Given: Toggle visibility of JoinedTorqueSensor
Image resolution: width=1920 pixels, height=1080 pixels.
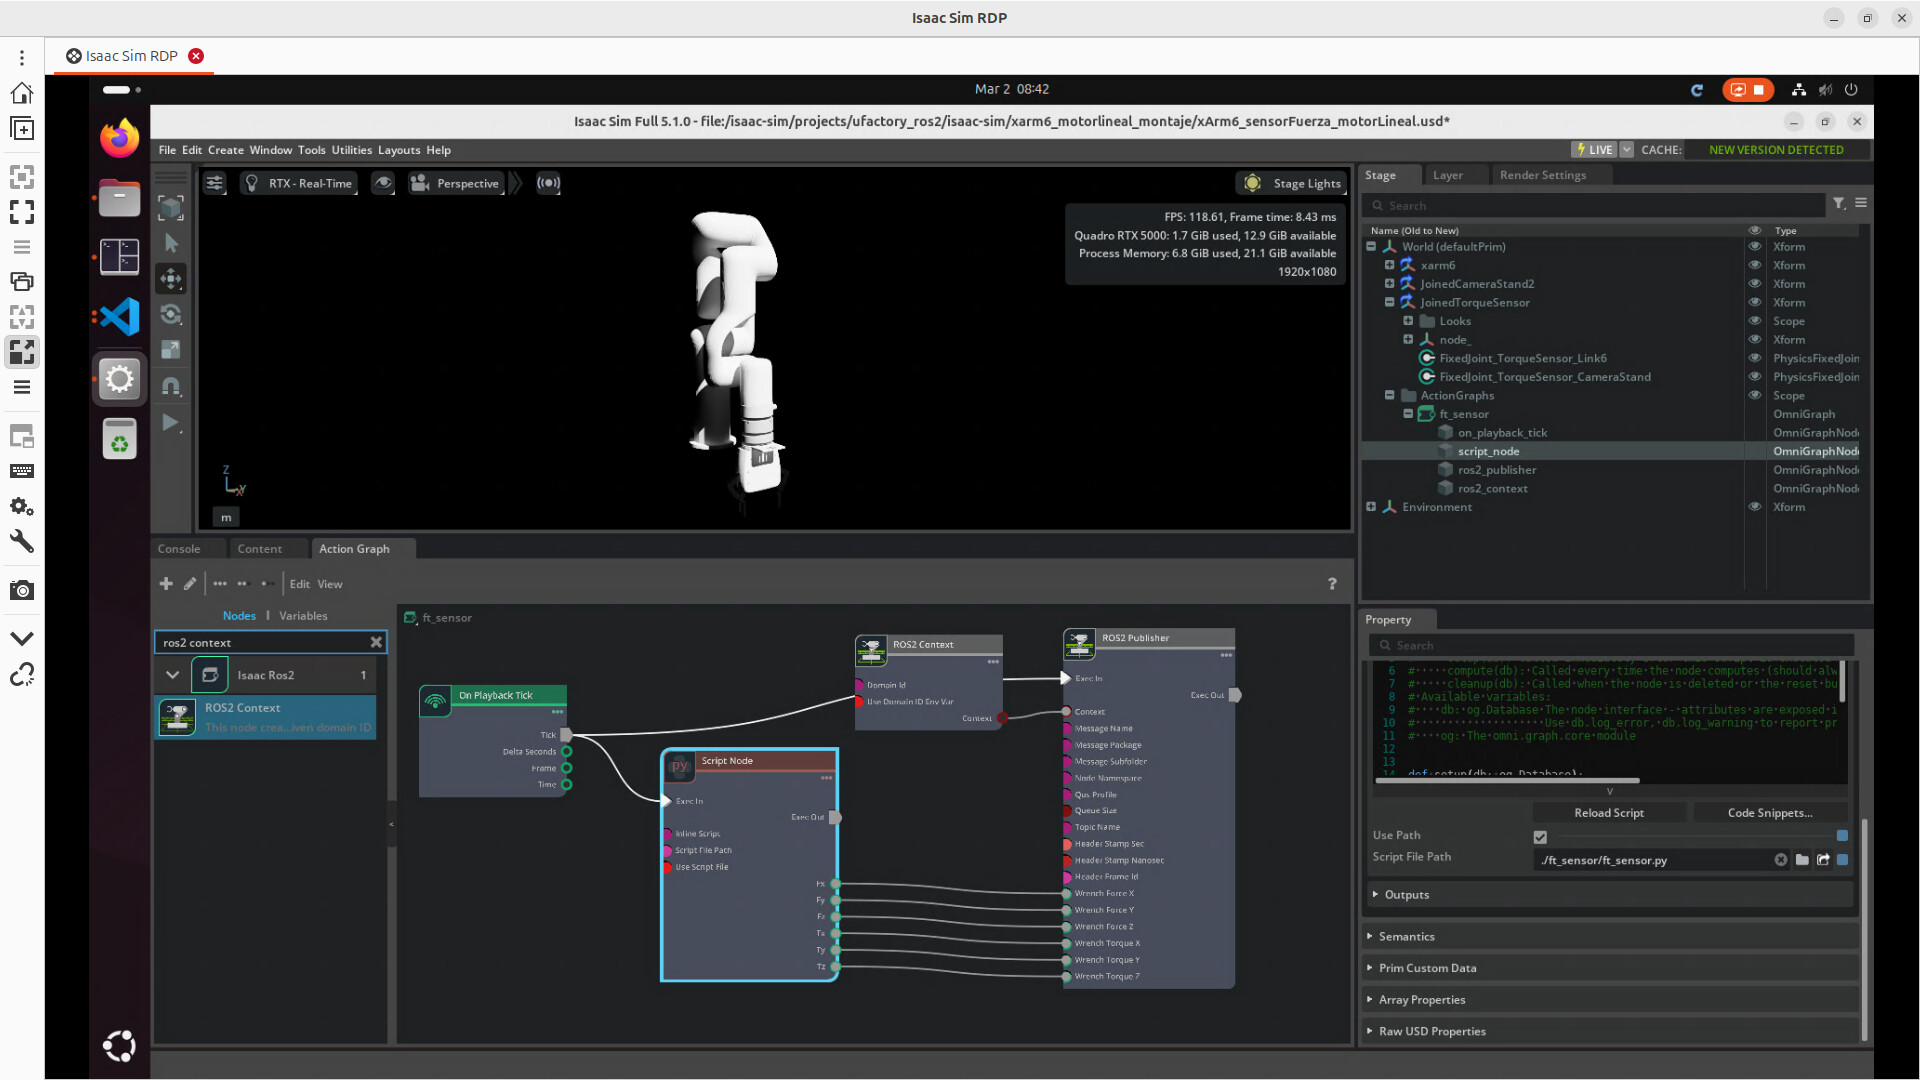Looking at the screenshot, I should [x=1754, y=302].
